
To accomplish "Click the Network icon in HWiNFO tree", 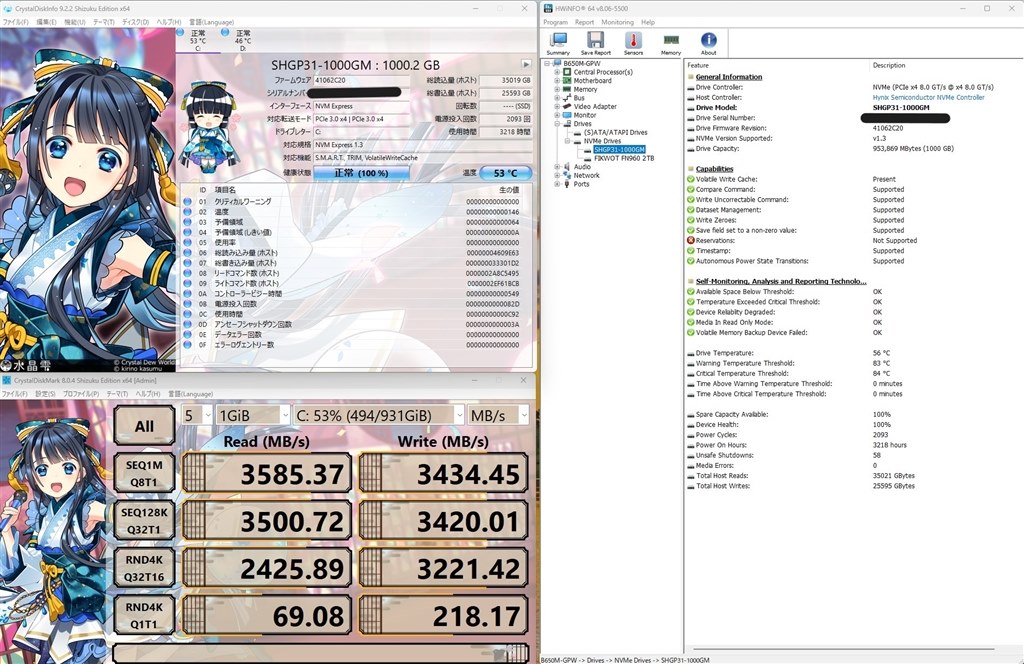I will (567, 176).
